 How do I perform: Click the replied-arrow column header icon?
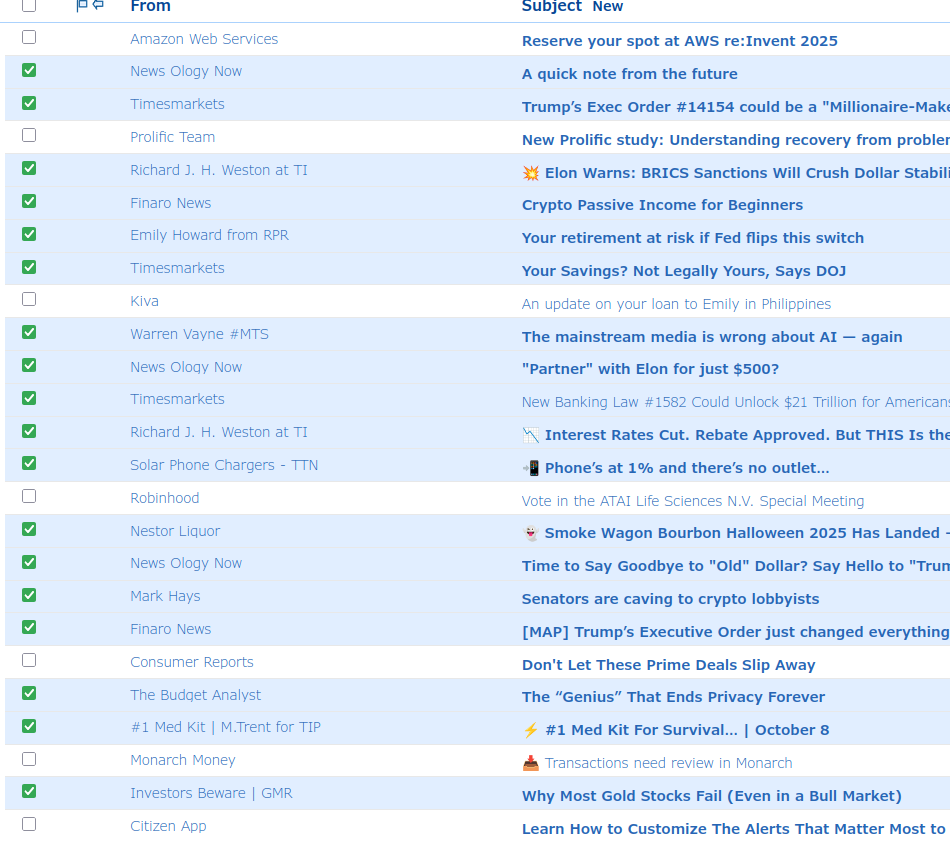click(x=98, y=6)
